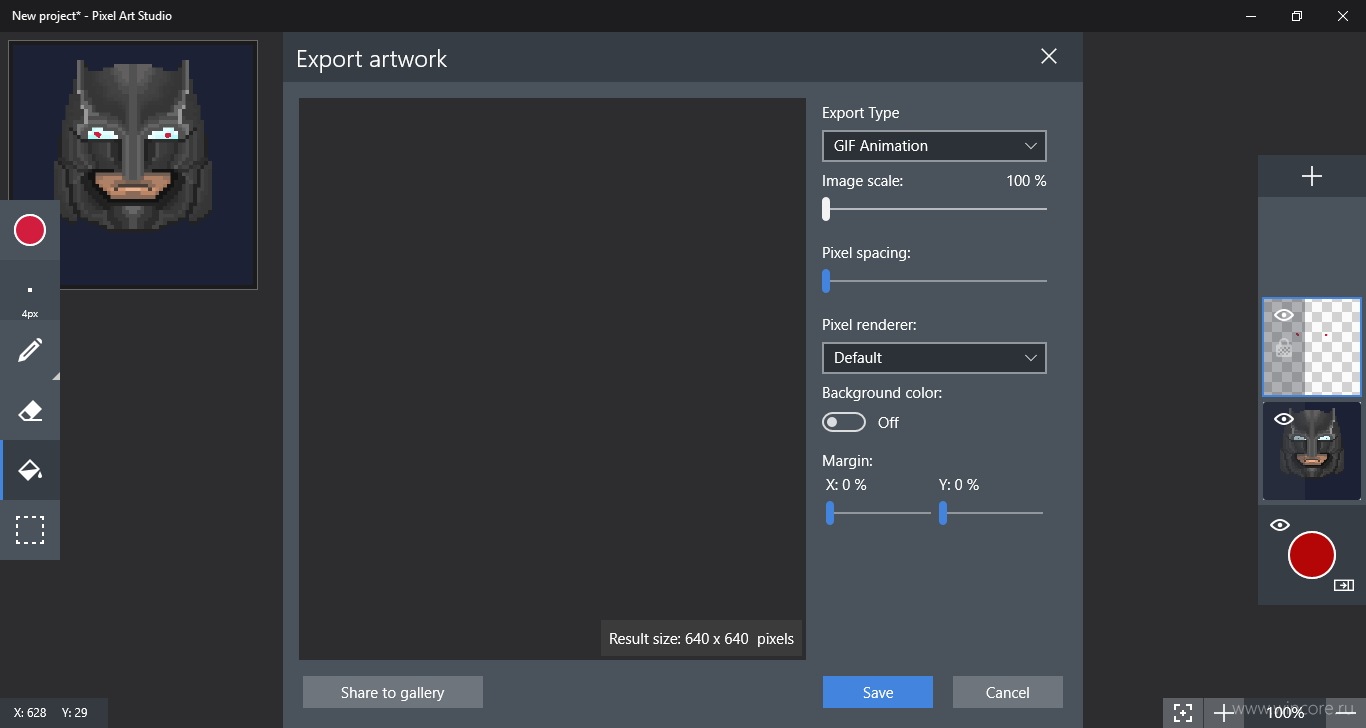The height and width of the screenshot is (728, 1366).
Task: Hide the top transparent layer via eye icon
Action: (1284, 315)
